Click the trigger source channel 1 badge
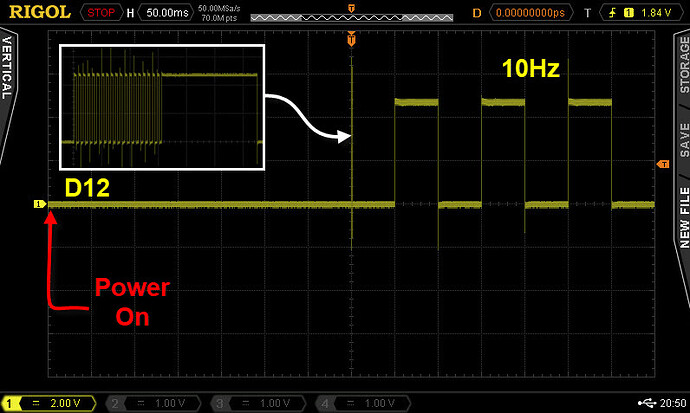Viewport: 690px width, 413px height. [628, 13]
